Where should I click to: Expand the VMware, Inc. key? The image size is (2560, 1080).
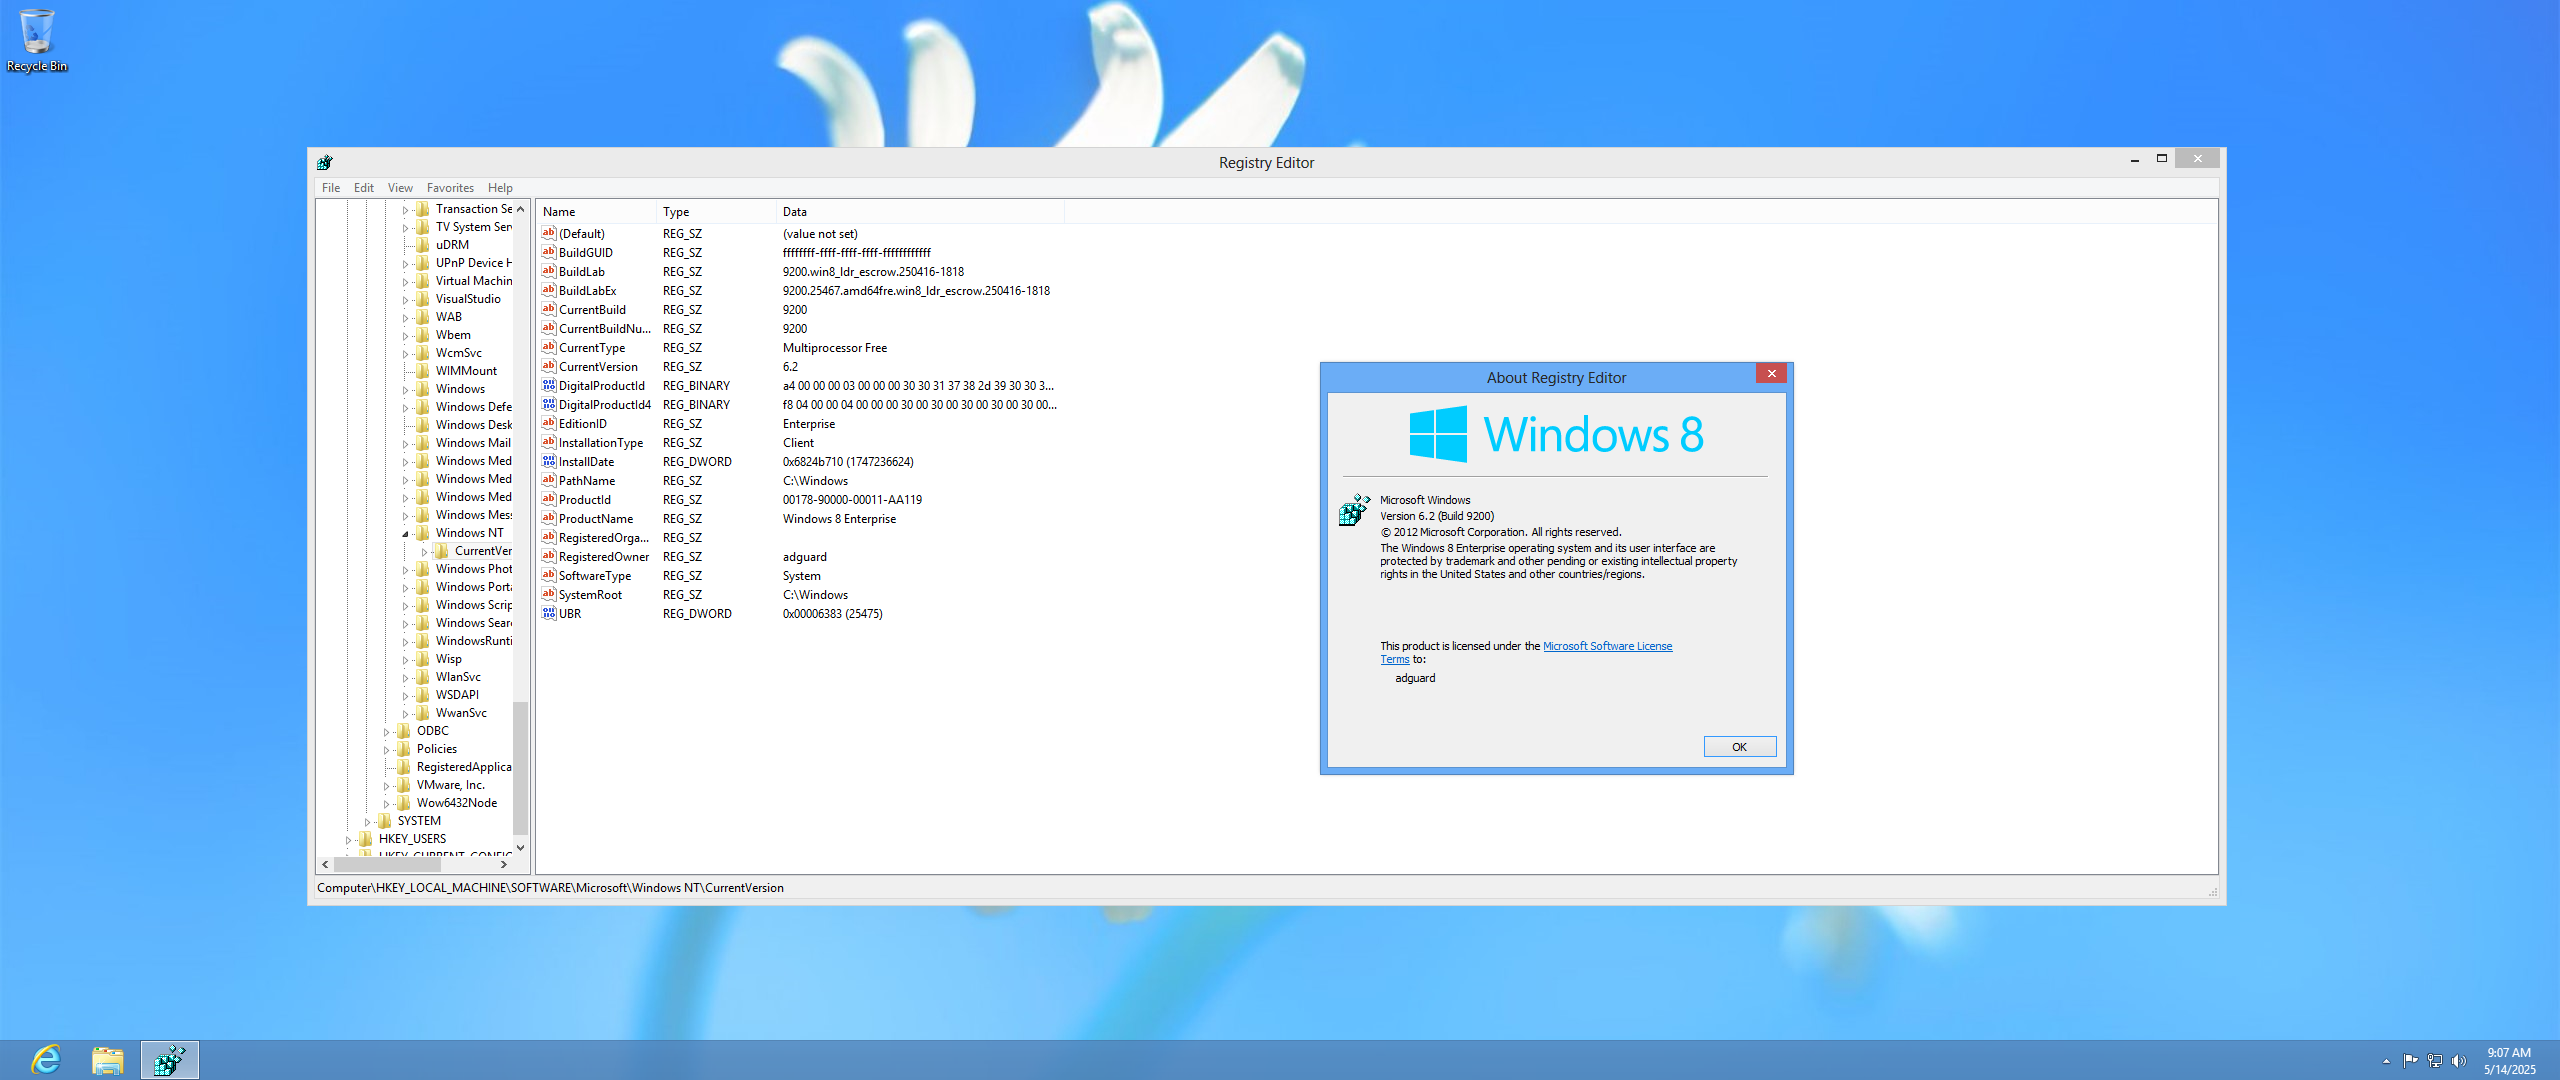[386, 785]
